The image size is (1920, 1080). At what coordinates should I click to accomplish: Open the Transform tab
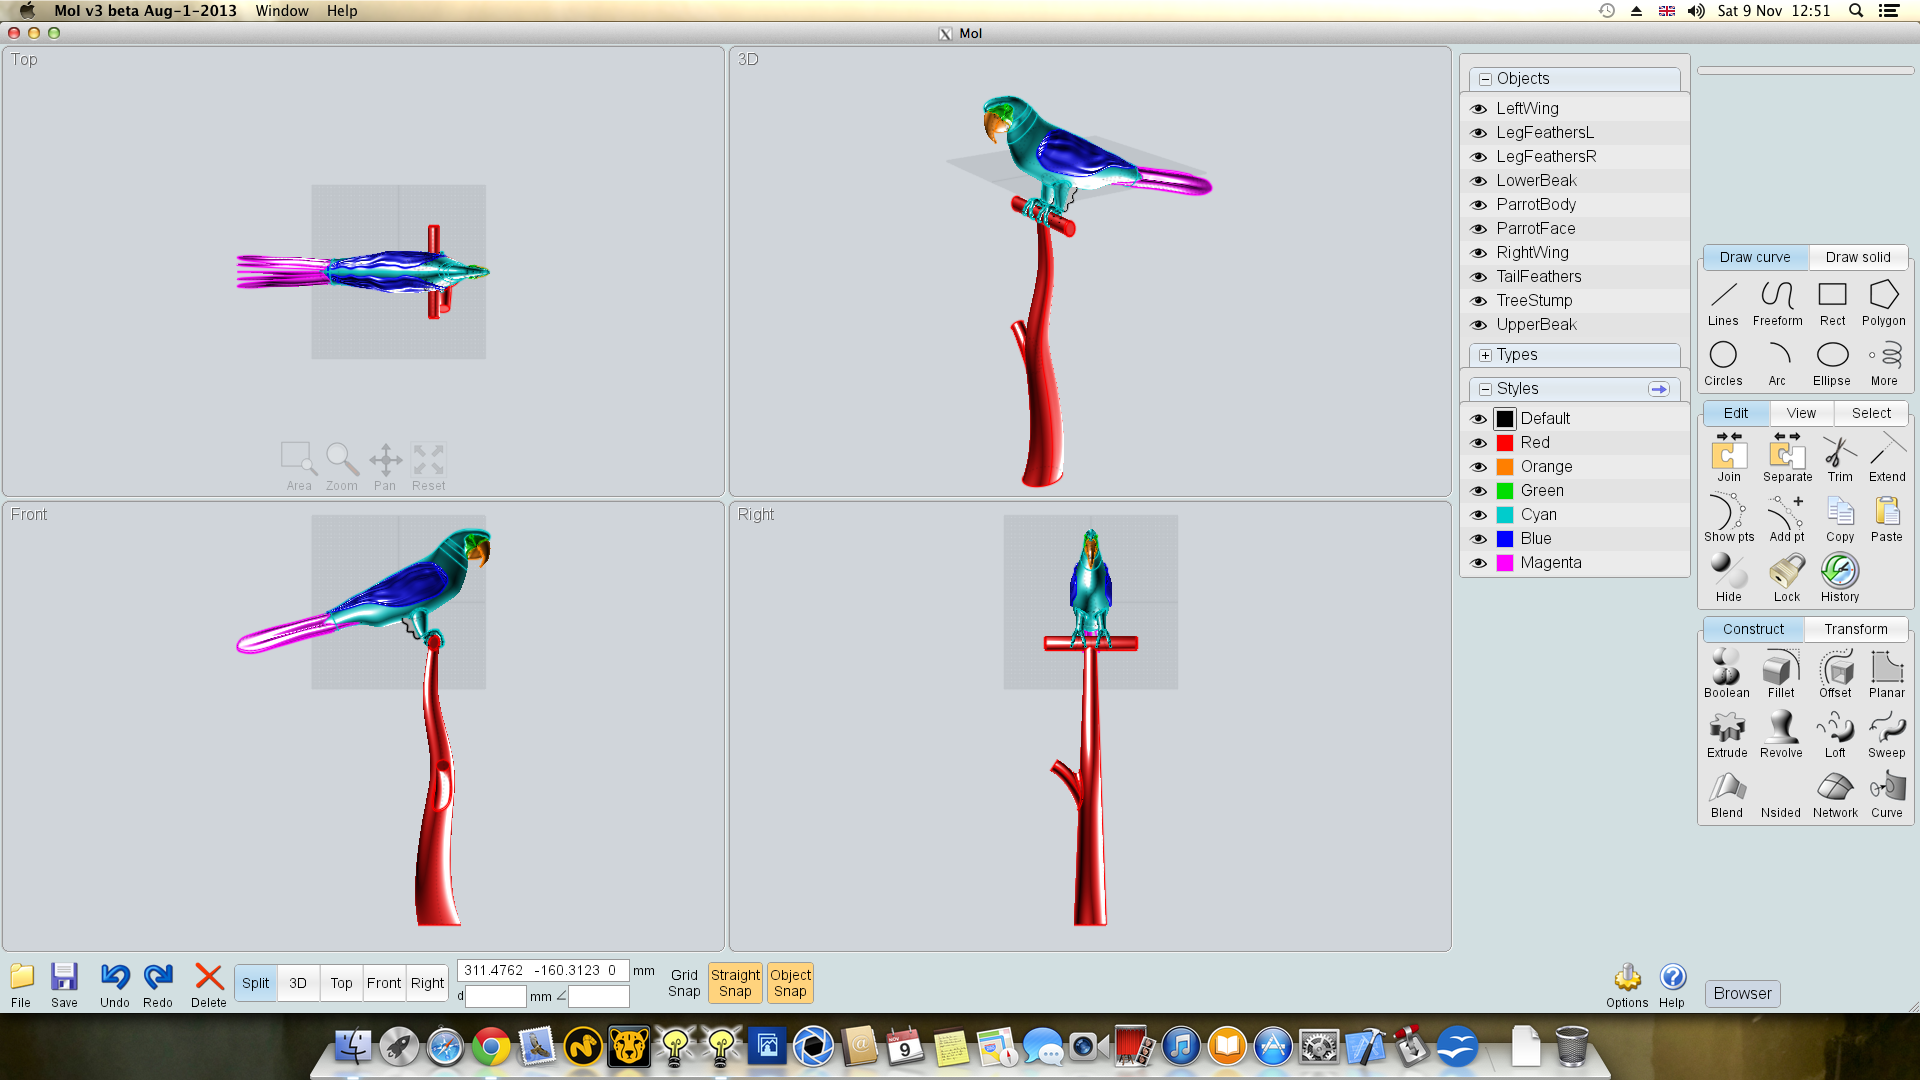tap(1856, 629)
